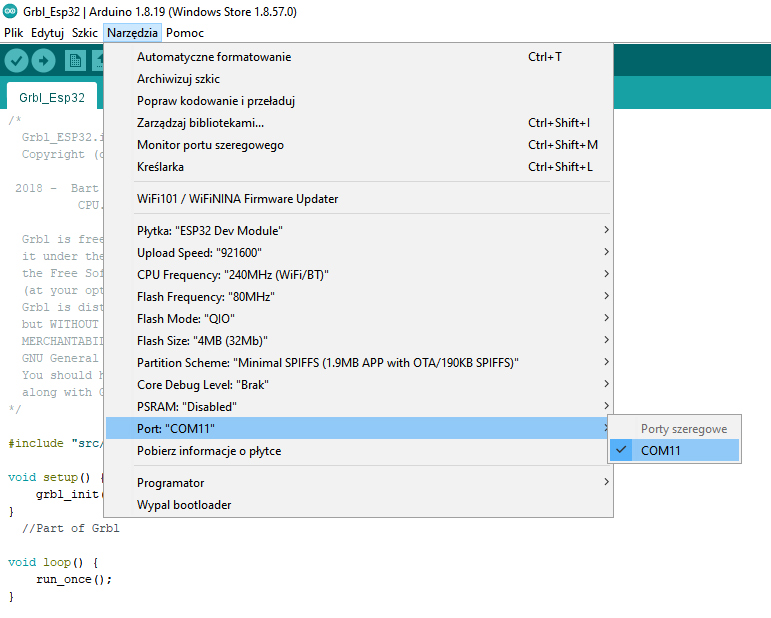Close the Narzędzia menu from menu bar
This screenshot has height=618, width=771.
point(132,33)
